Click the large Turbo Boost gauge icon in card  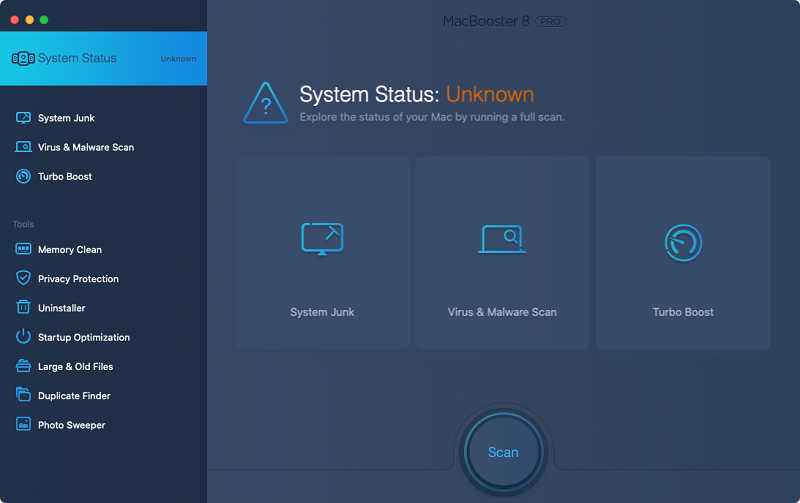click(x=683, y=243)
